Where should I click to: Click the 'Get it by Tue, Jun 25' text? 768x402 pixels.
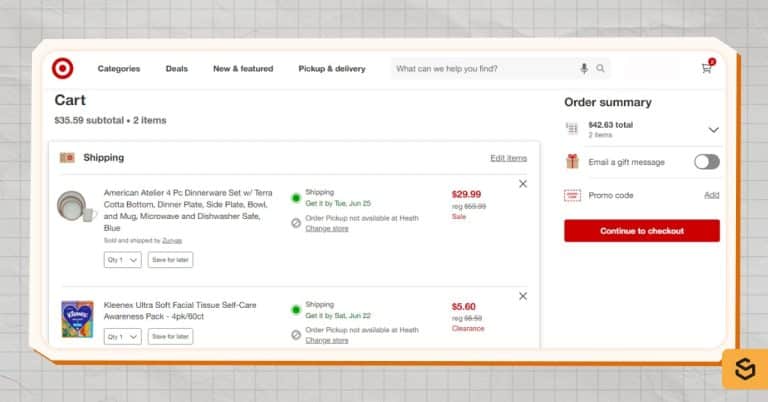(338, 203)
